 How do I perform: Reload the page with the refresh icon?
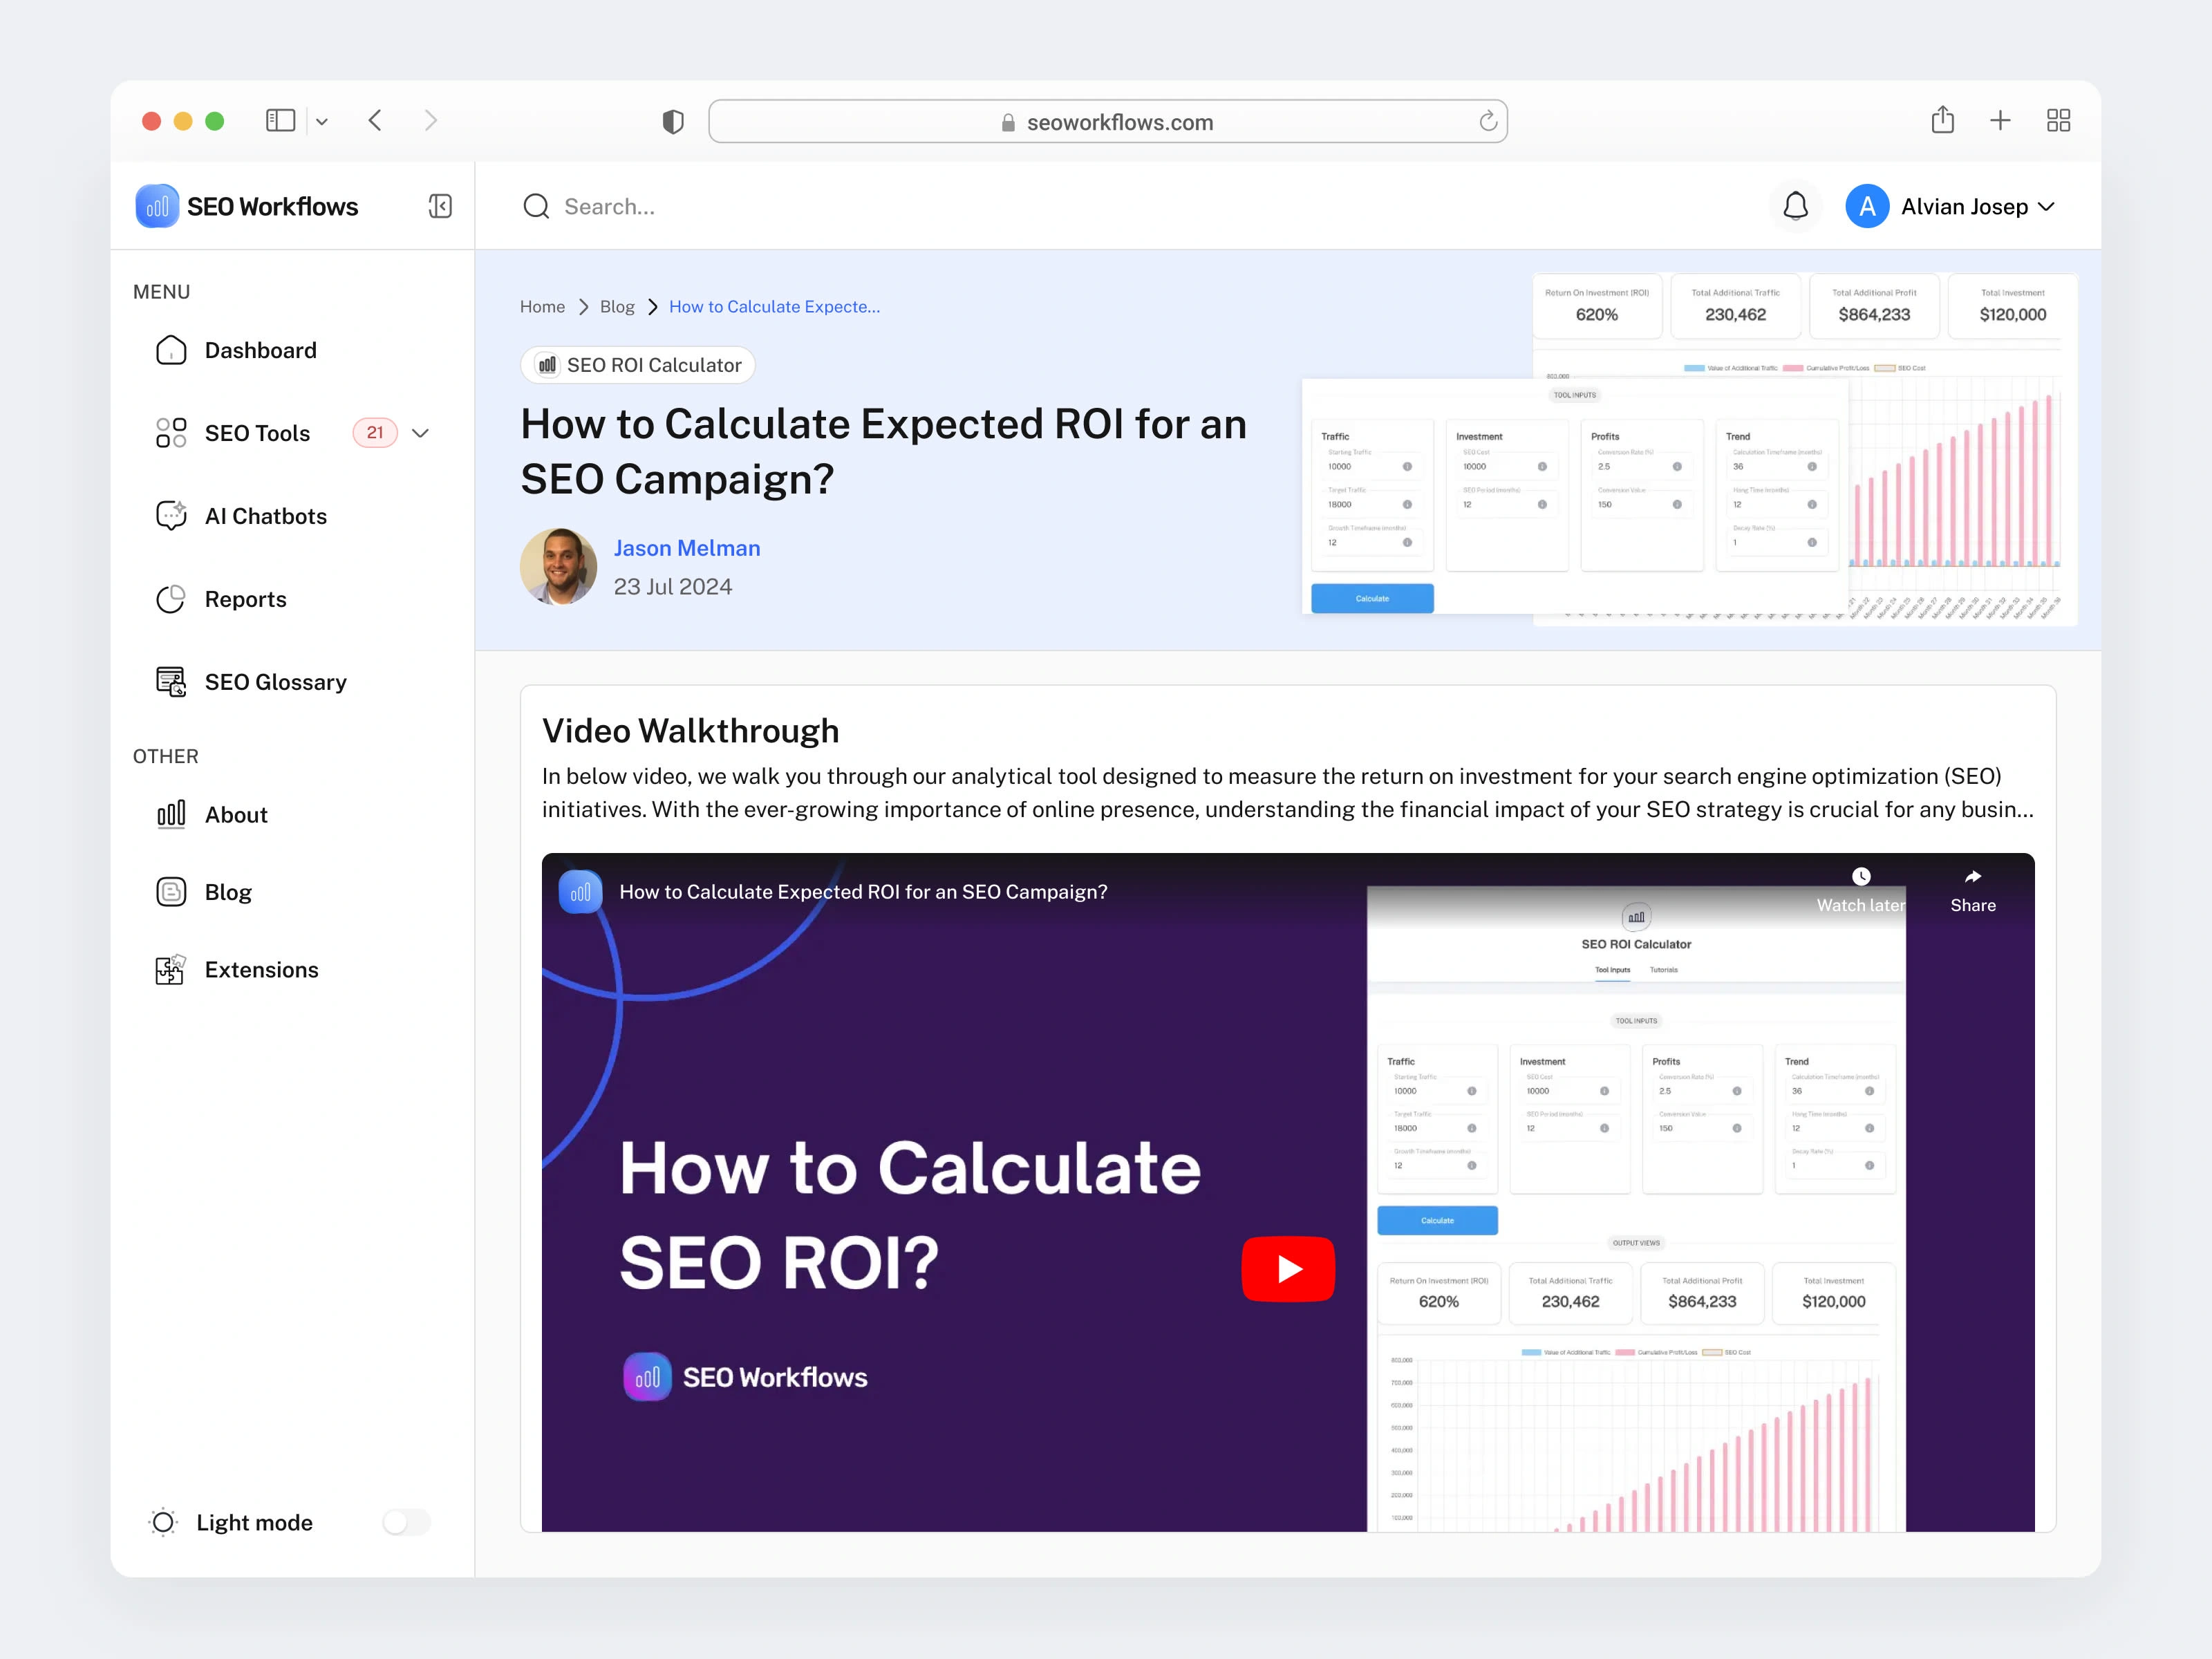coord(1488,122)
